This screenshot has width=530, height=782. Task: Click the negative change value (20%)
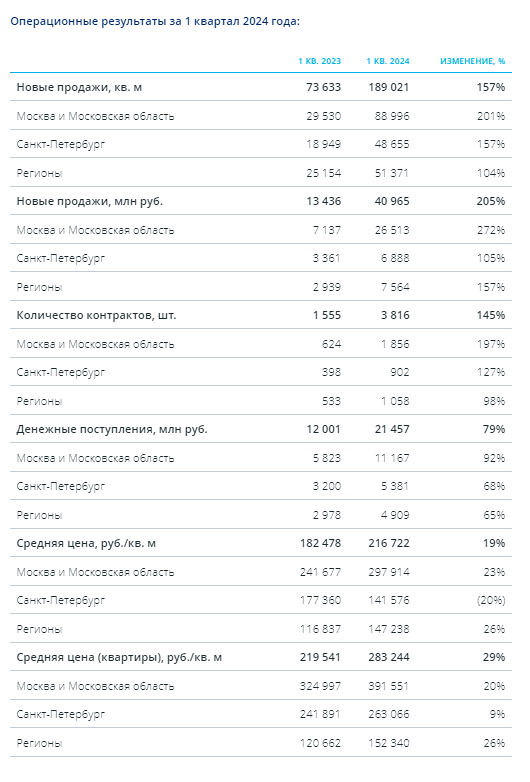click(491, 600)
